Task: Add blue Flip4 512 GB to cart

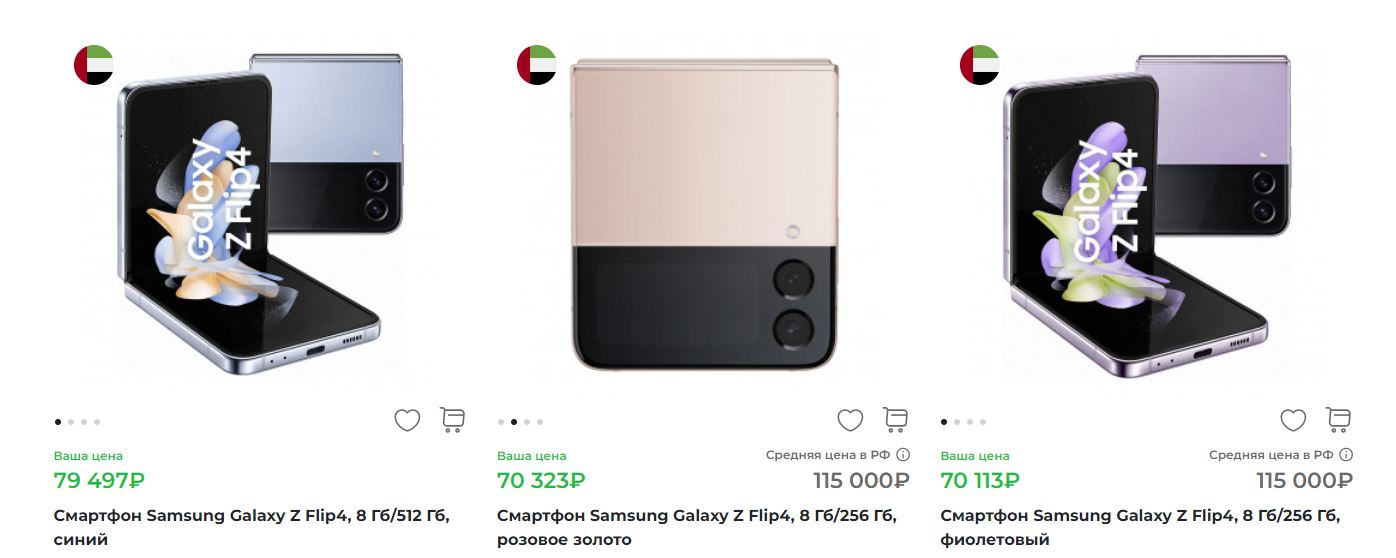Action: [x=452, y=420]
